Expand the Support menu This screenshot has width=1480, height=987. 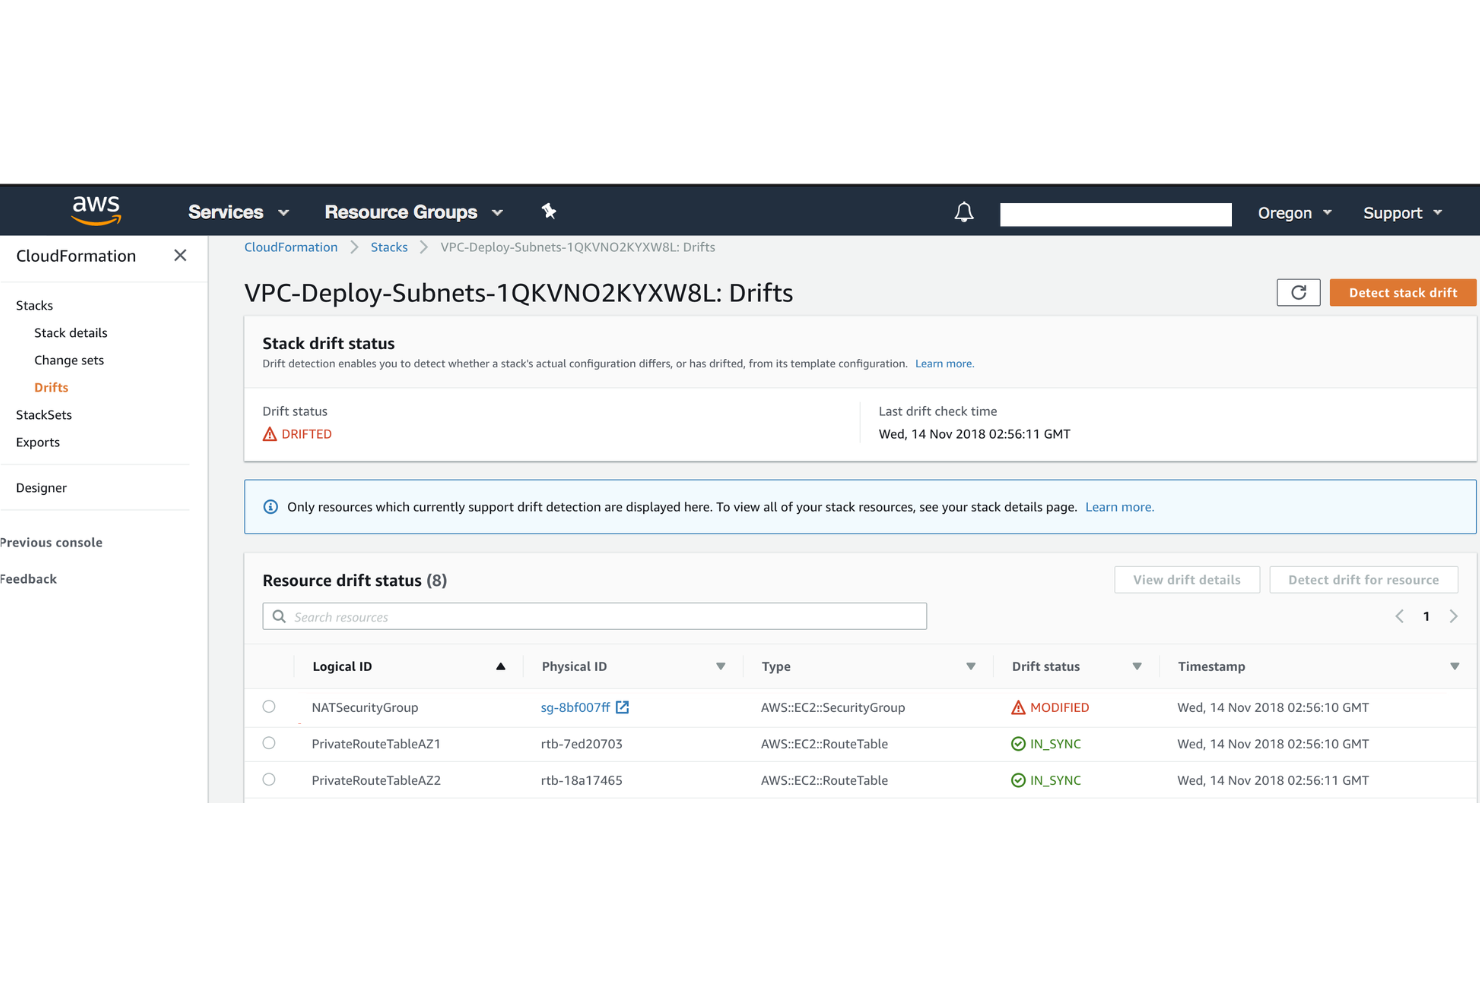click(1401, 212)
